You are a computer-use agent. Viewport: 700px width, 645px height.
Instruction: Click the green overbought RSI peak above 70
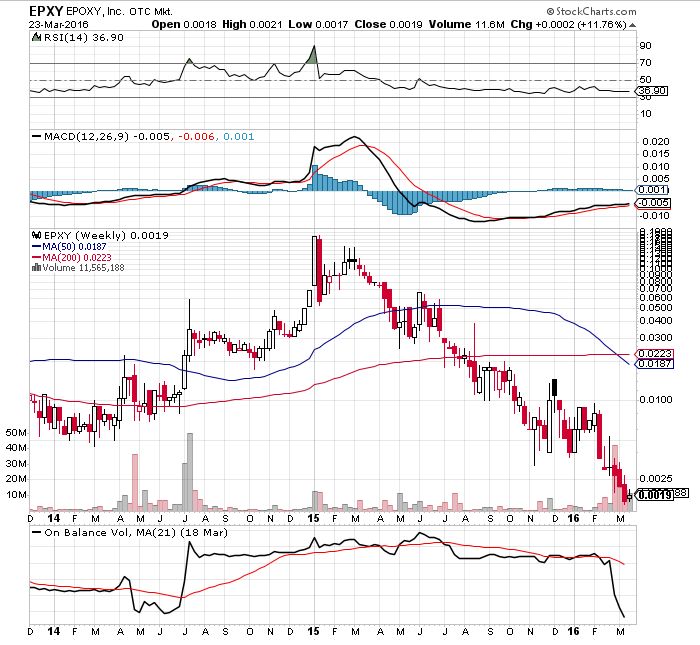(x=313, y=55)
